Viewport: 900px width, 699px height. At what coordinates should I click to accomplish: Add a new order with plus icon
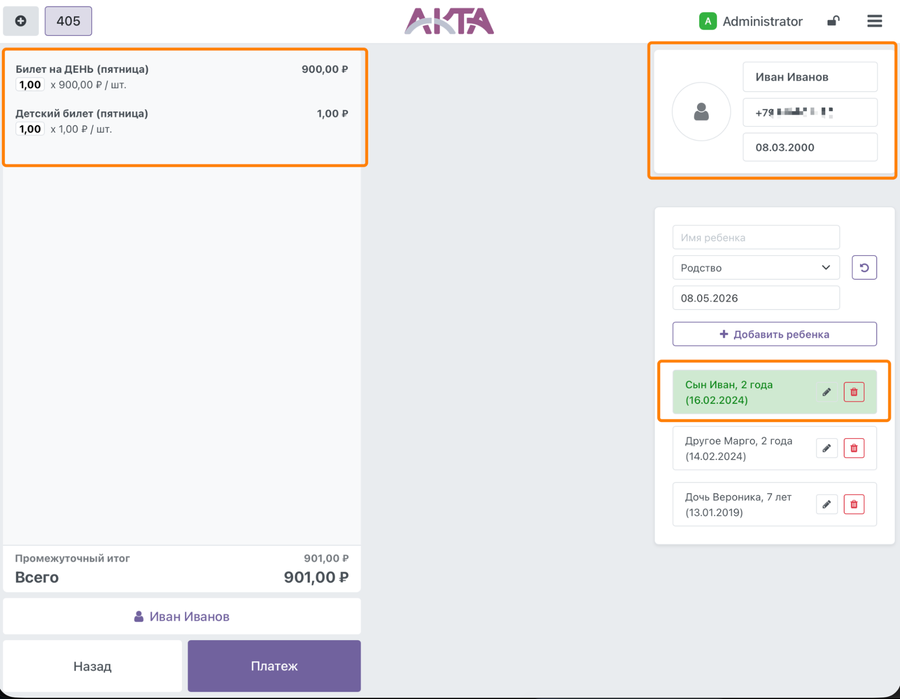point(21,21)
